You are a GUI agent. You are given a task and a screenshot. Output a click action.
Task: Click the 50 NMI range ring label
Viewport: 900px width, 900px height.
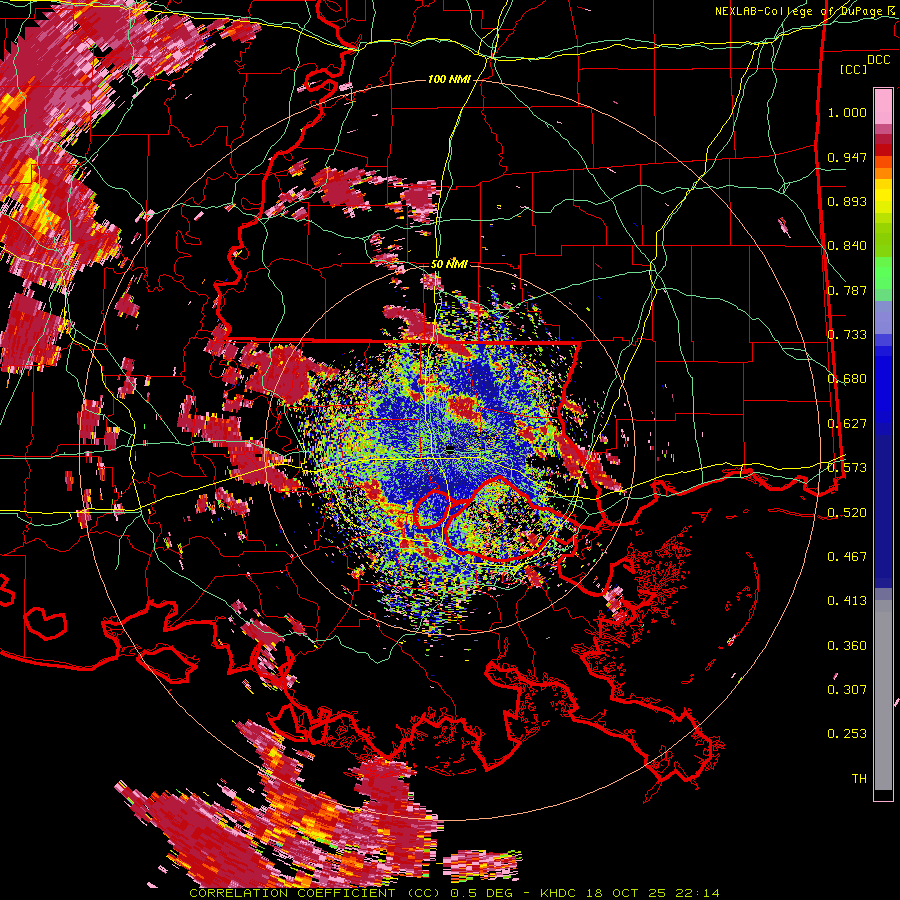[449, 264]
